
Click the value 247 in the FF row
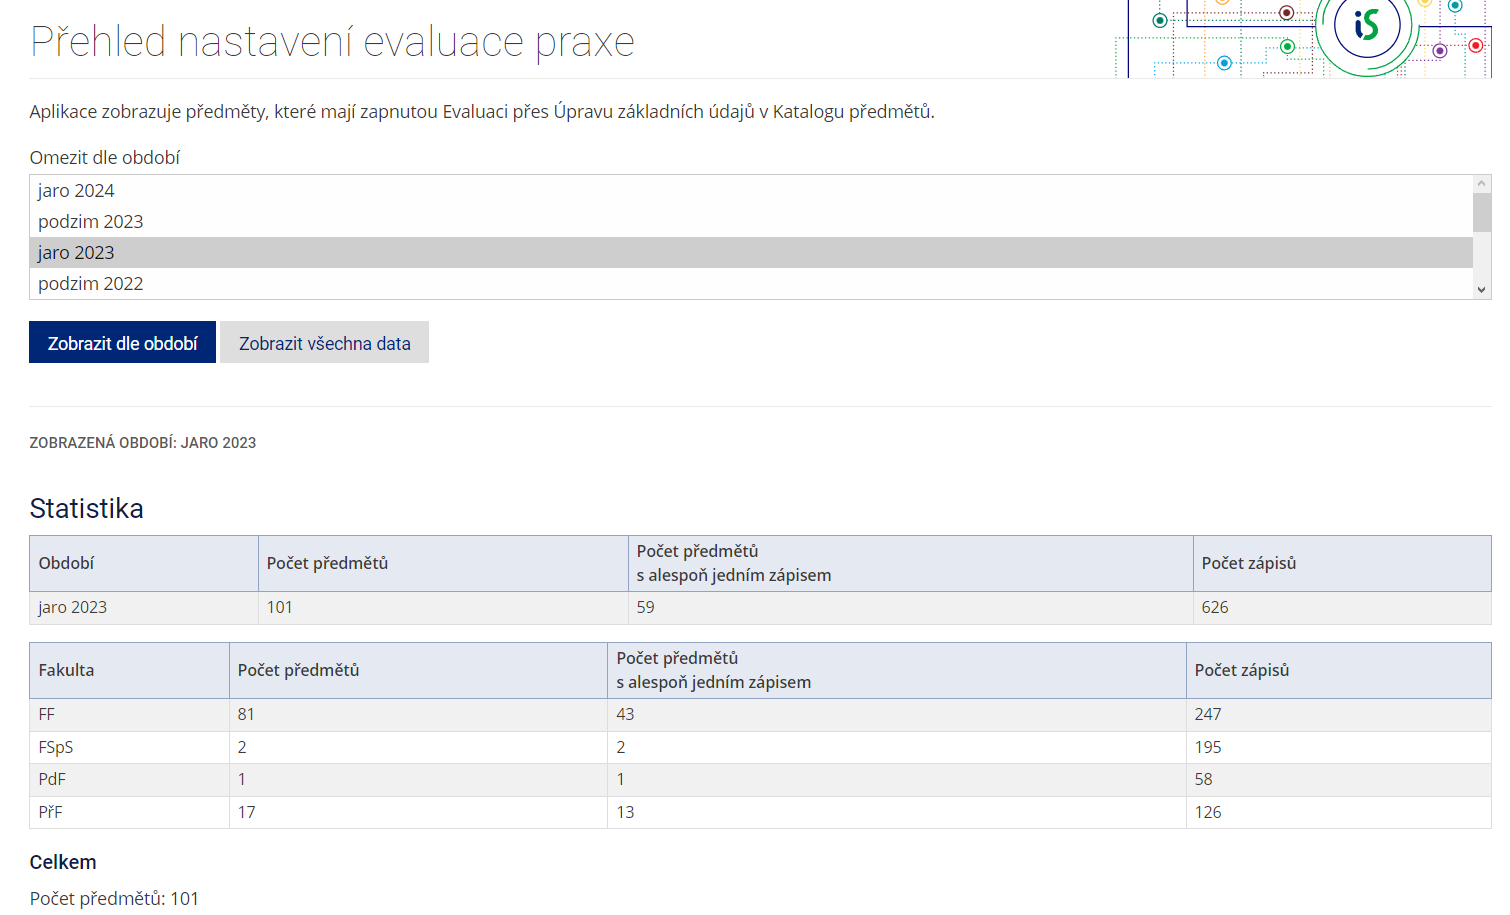pyautogui.click(x=1208, y=714)
